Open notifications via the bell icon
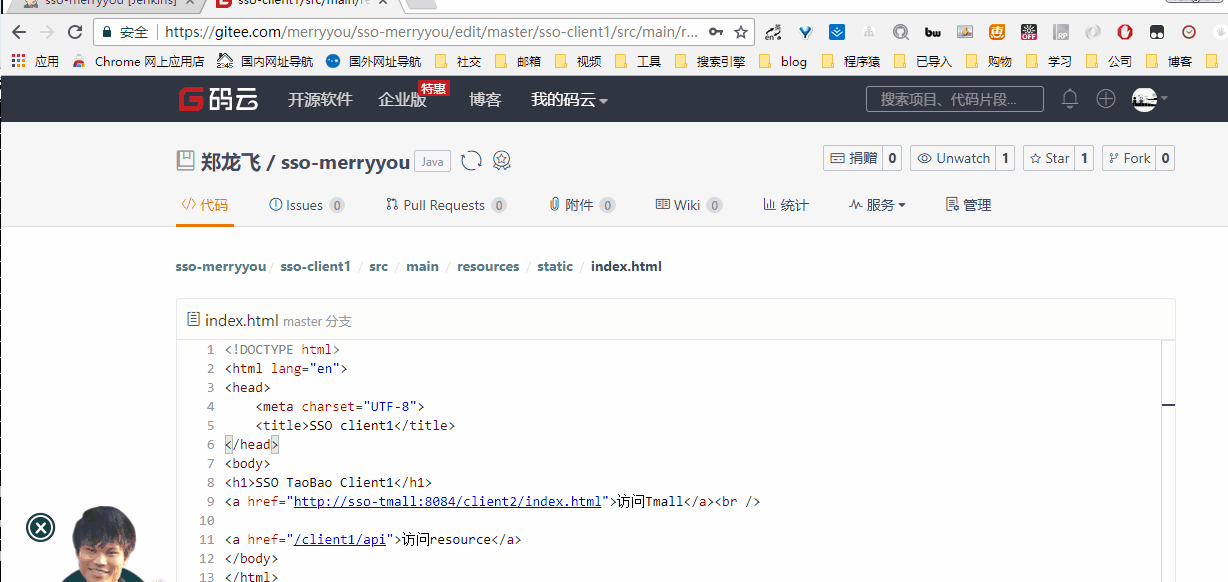The height and width of the screenshot is (582, 1228). tap(1069, 98)
